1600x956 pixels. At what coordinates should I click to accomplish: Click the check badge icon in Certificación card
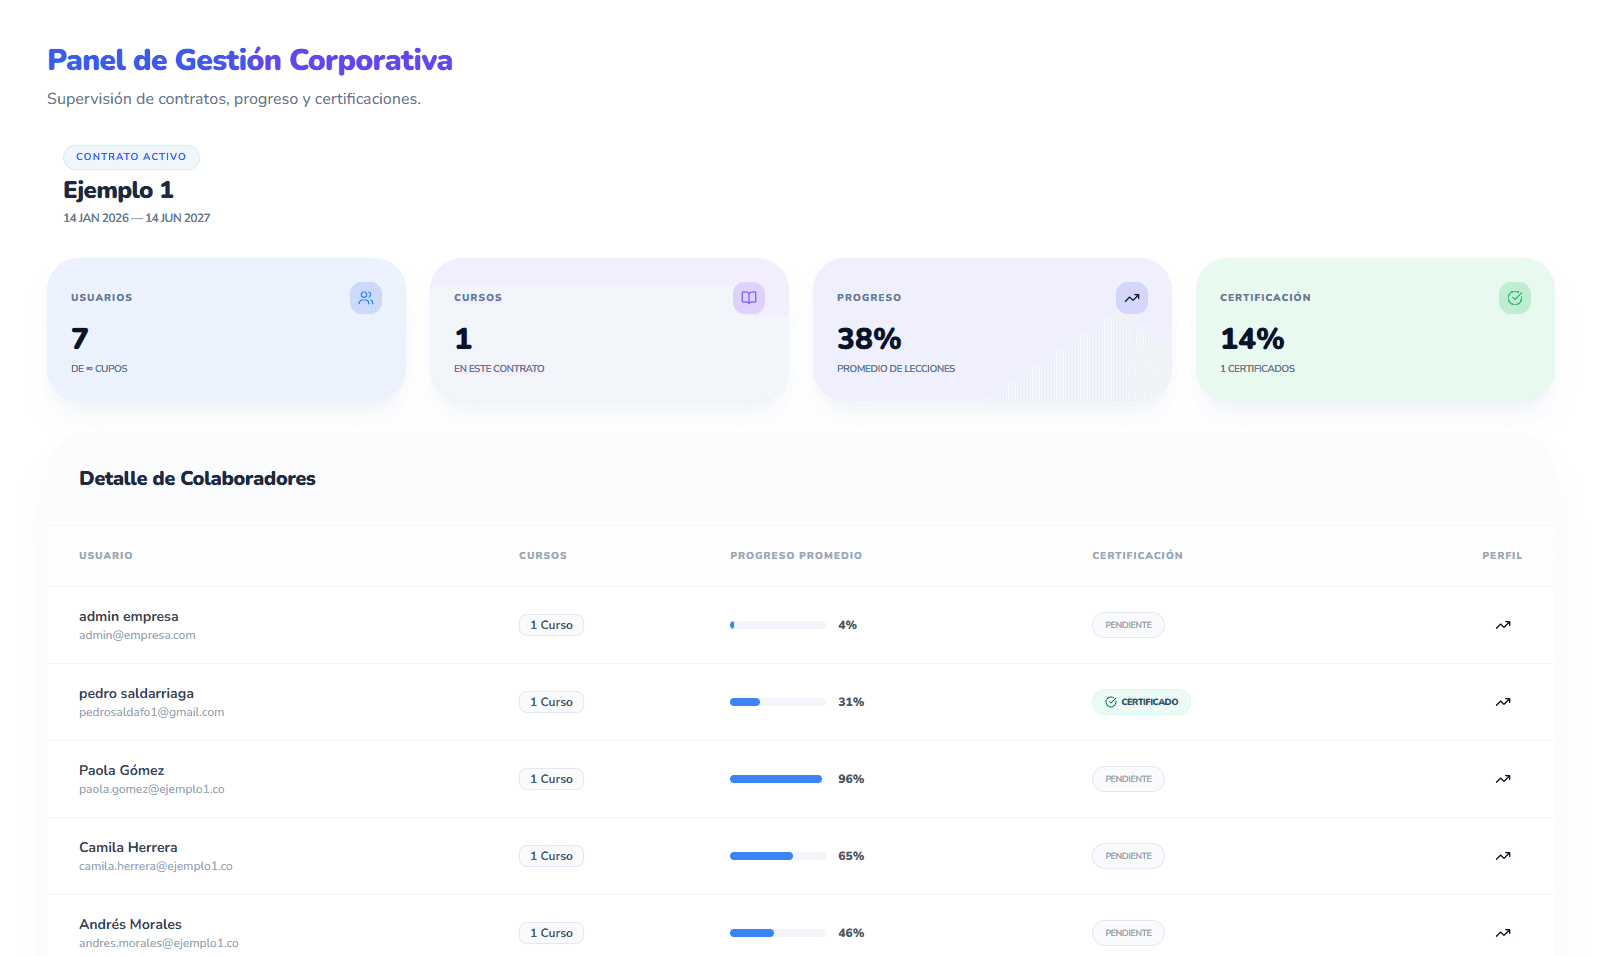1515,298
